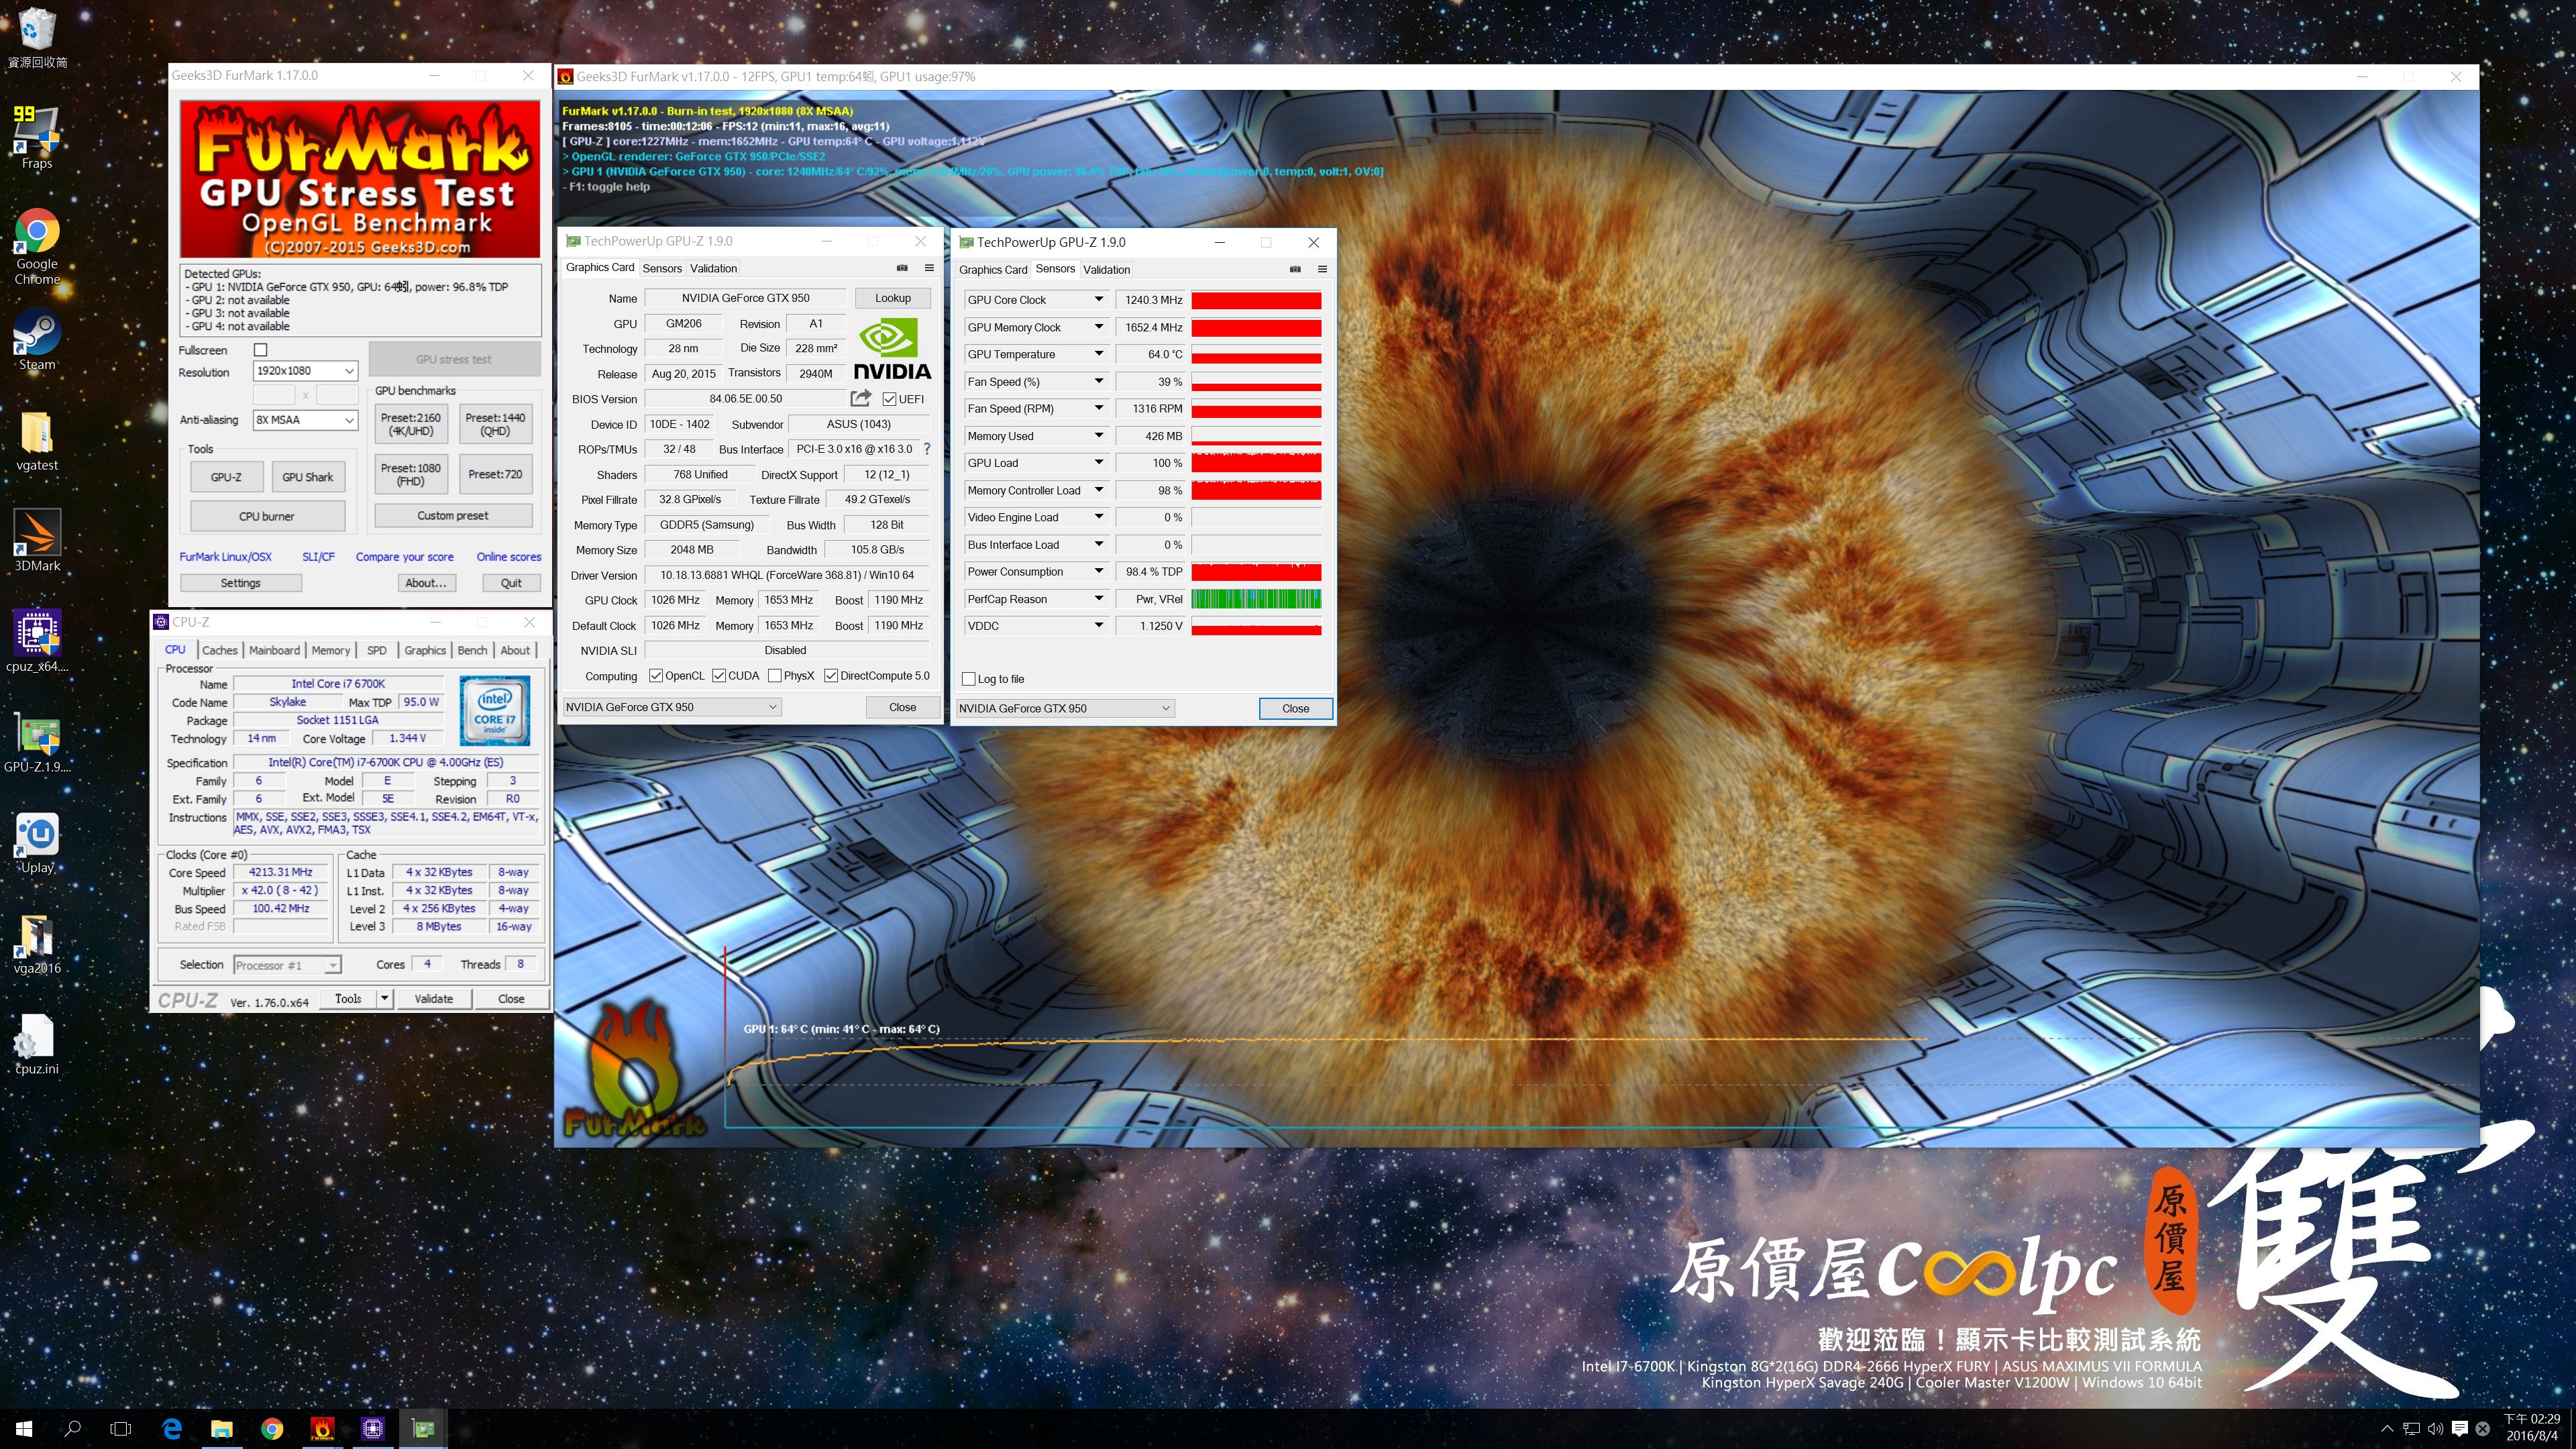The height and width of the screenshot is (1449, 2576).
Task: Open the Memory tab in CPU-Z
Action: pos(331,650)
